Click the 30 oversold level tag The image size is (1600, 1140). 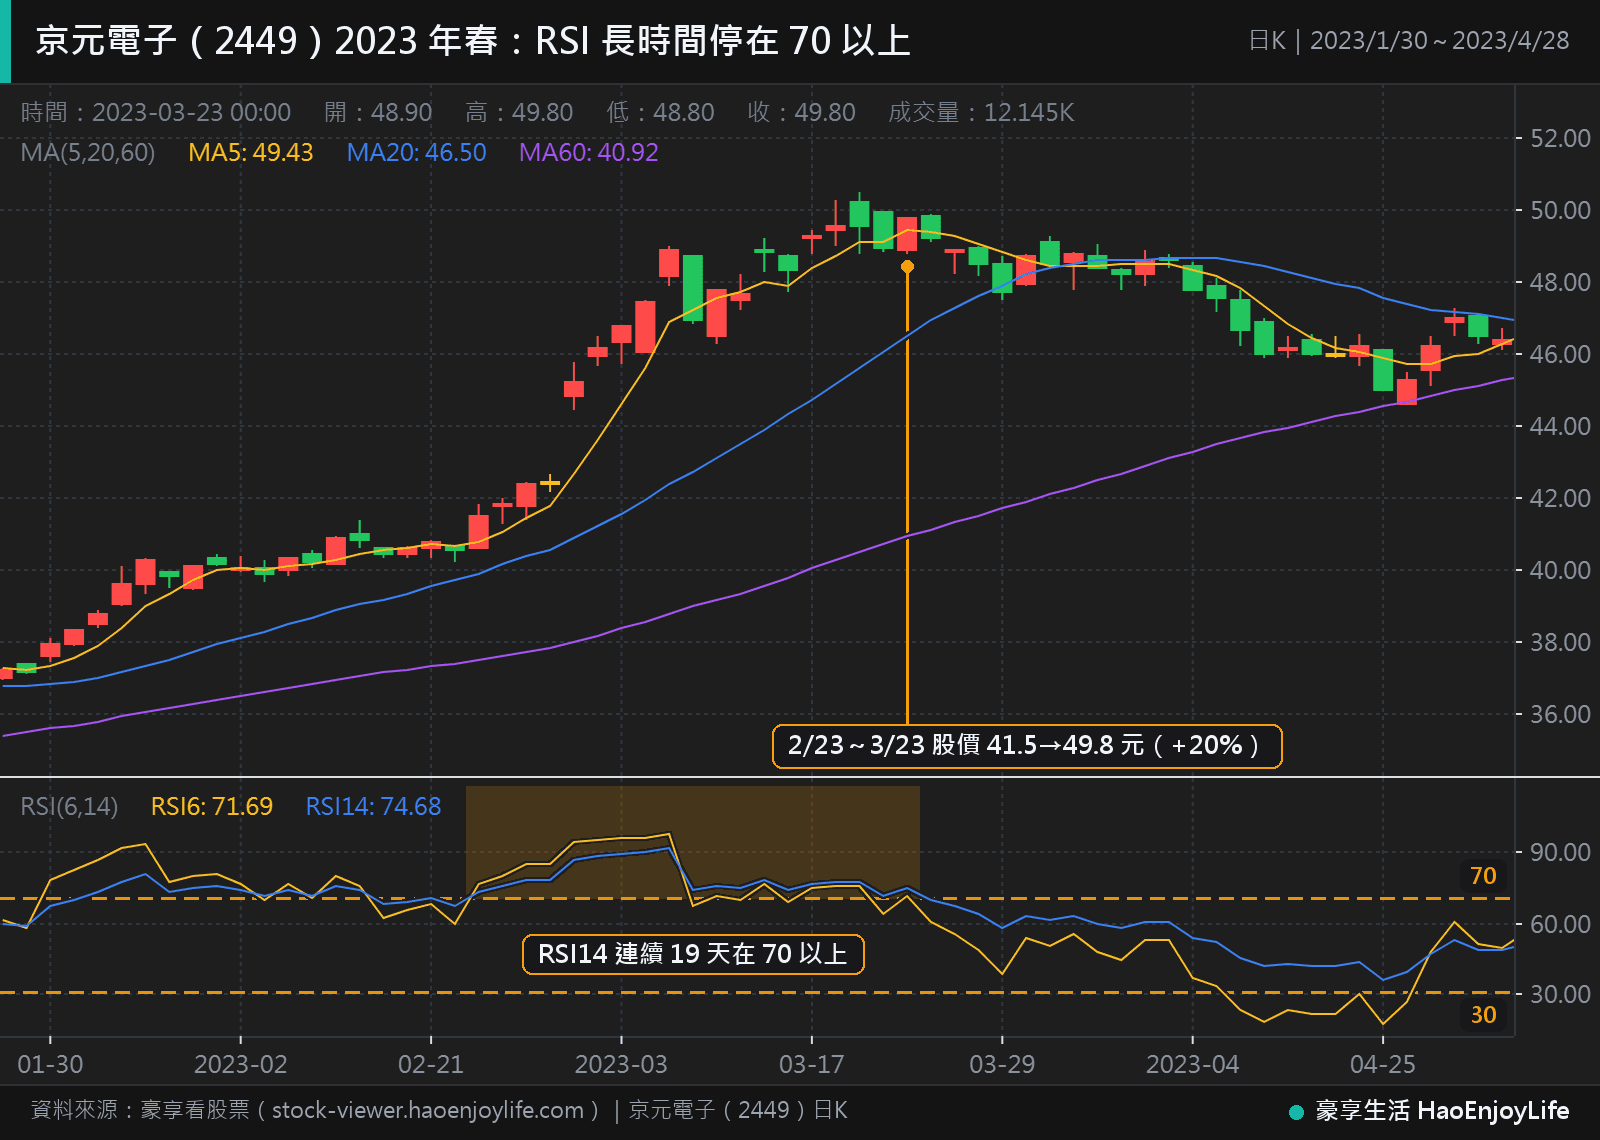(x=1484, y=1015)
